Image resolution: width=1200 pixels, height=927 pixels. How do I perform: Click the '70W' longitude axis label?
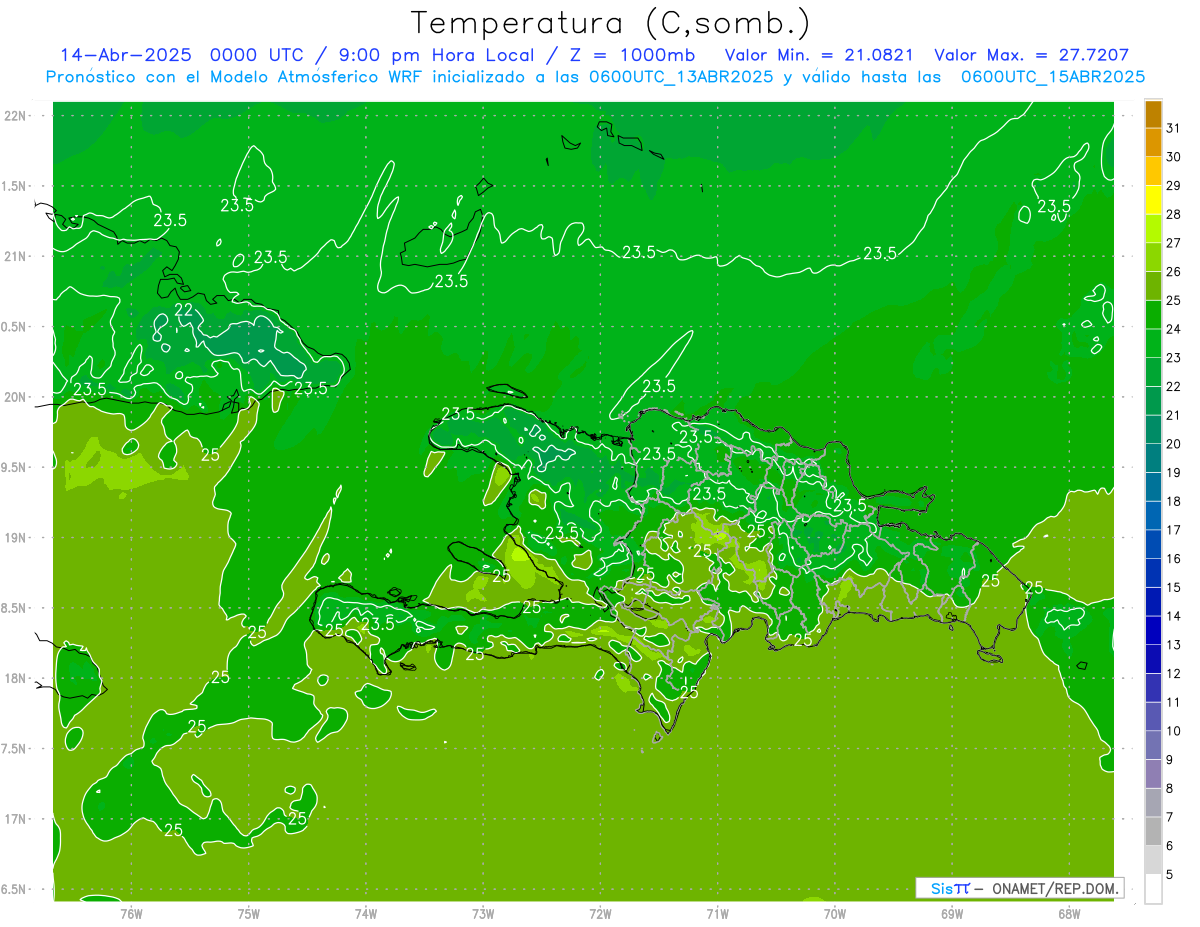click(x=835, y=913)
